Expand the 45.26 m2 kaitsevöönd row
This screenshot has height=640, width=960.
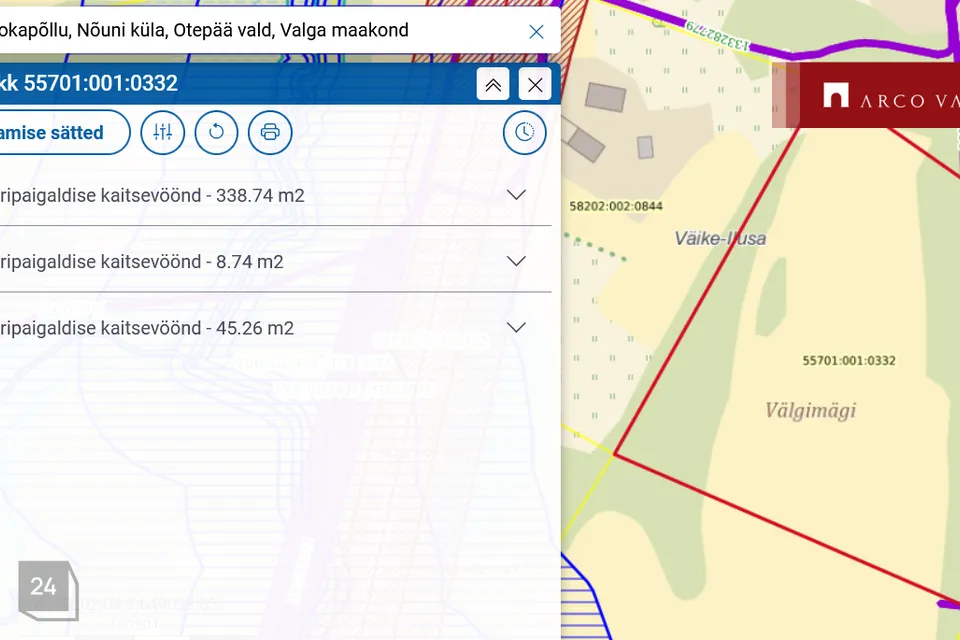(x=517, y=327)
